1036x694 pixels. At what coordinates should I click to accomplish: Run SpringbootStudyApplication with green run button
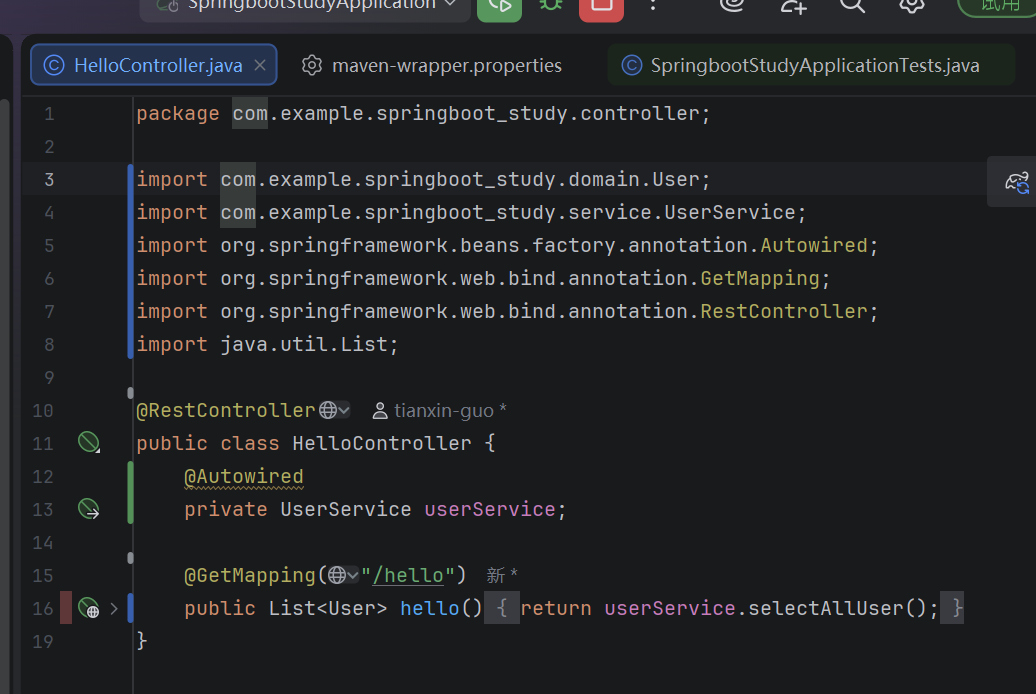tap(500, 7)
